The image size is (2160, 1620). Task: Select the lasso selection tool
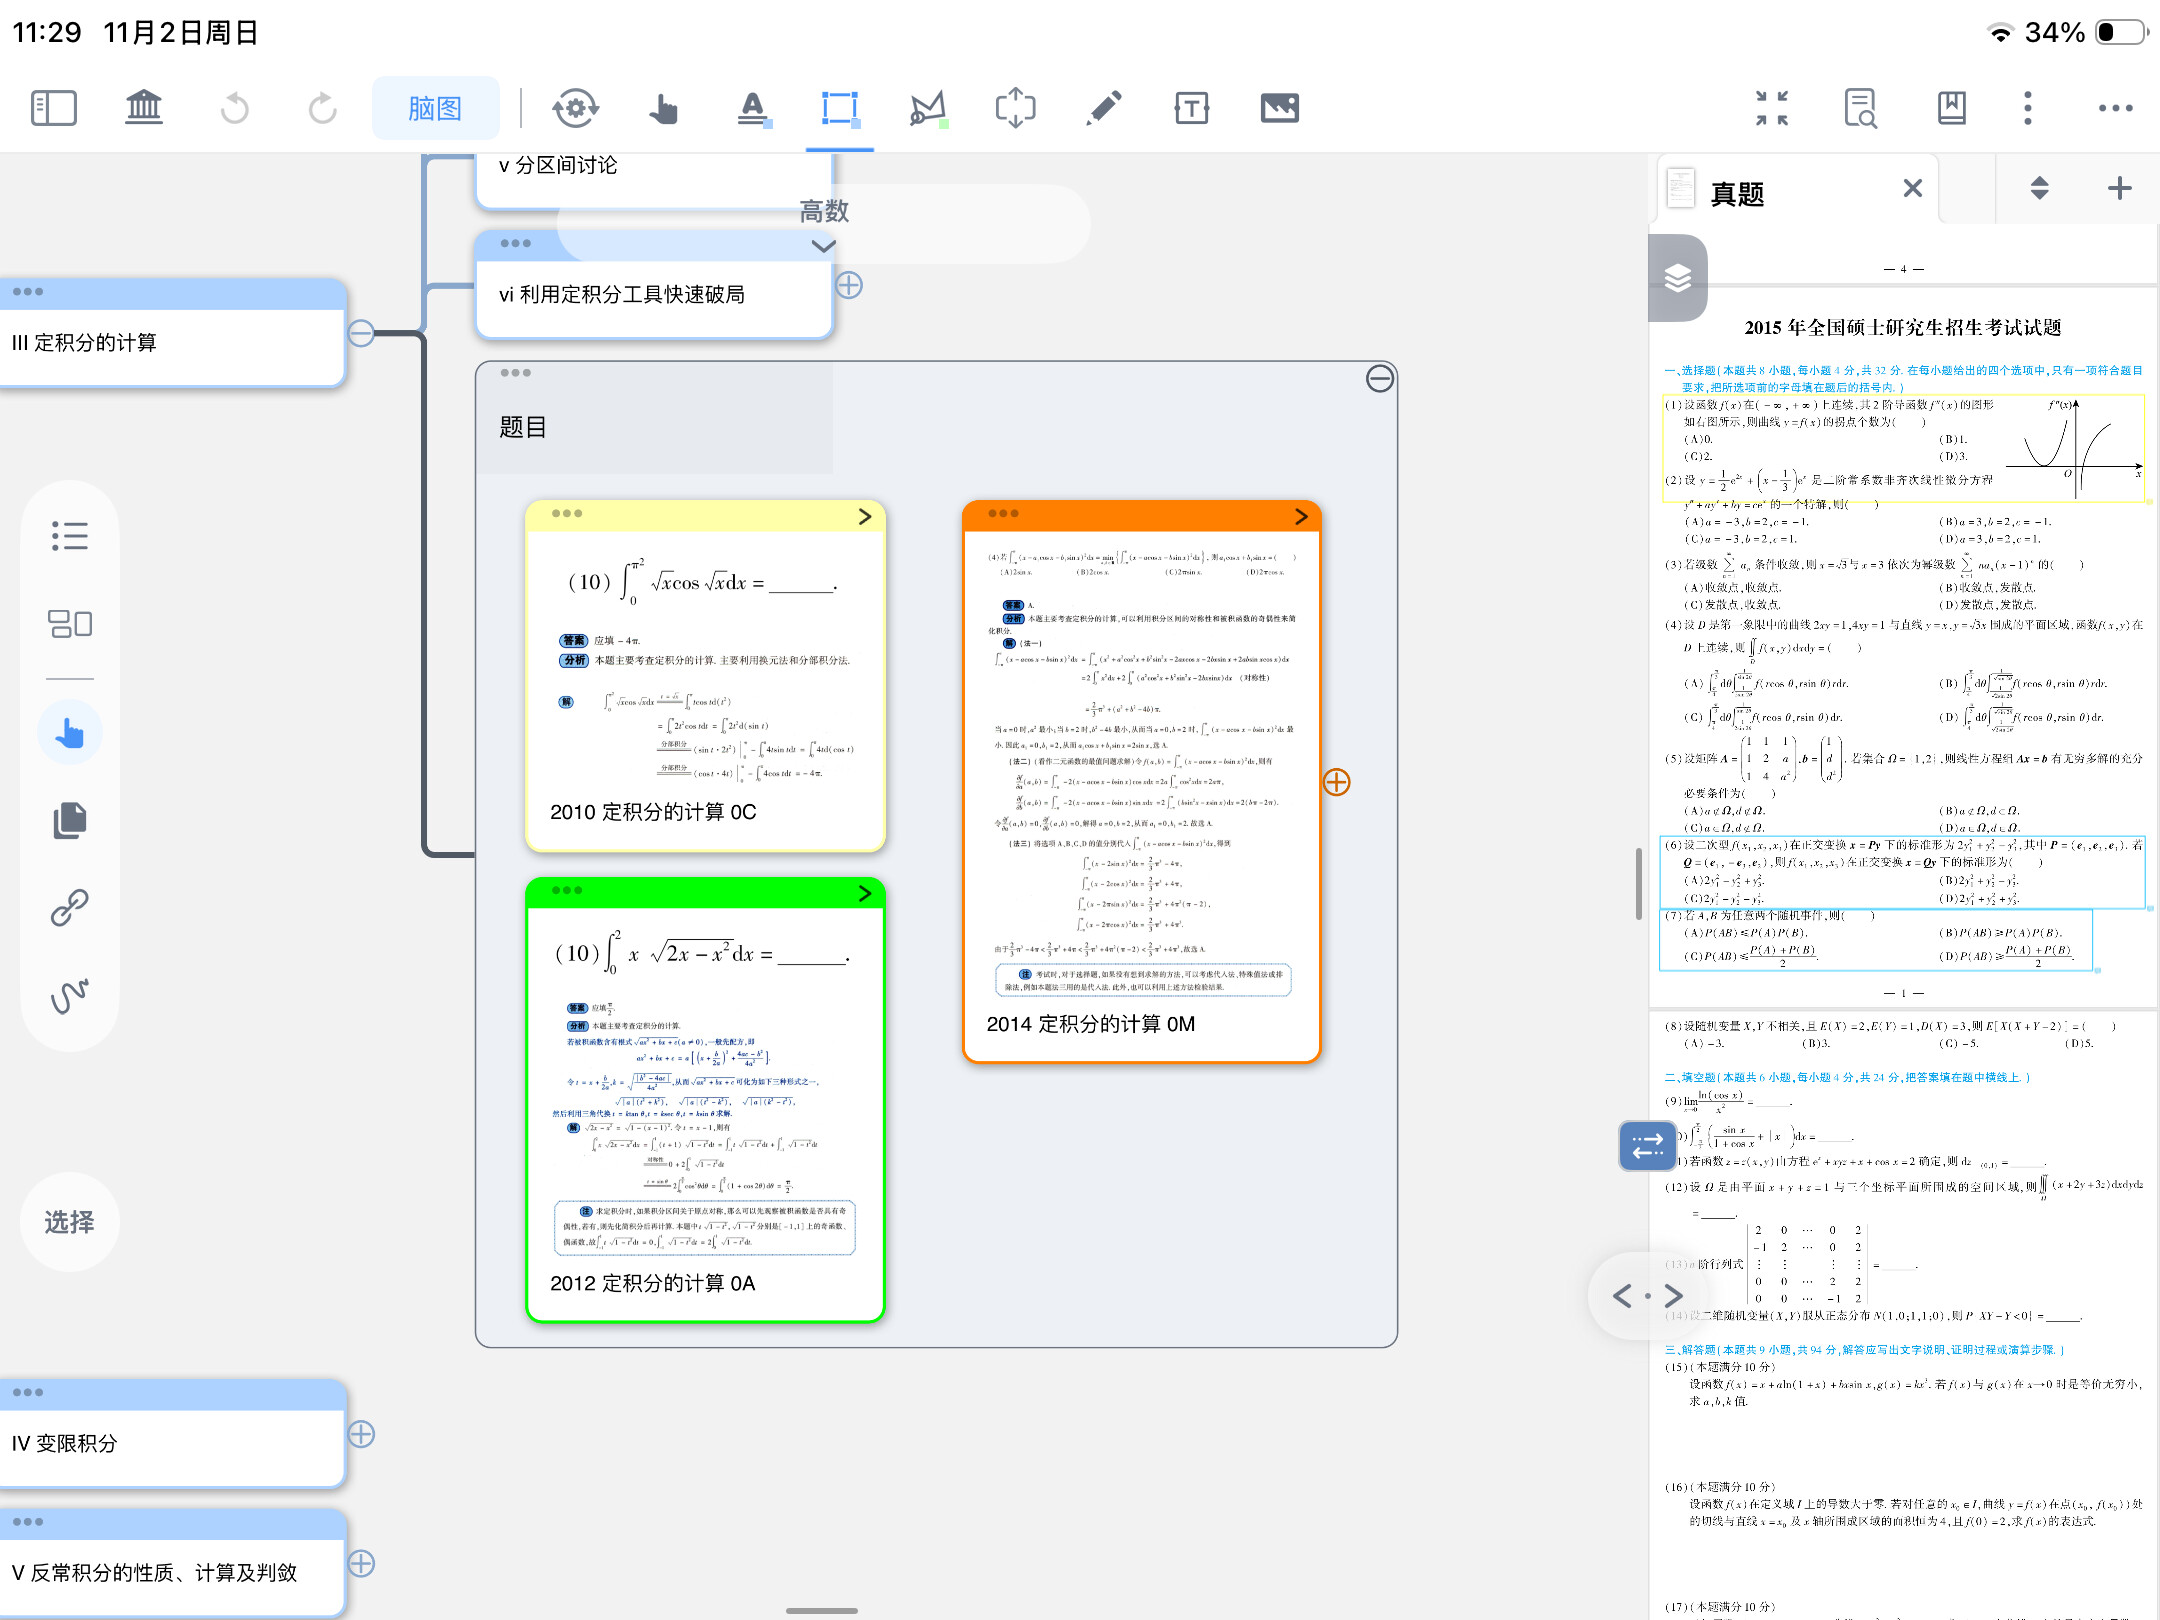click(x=927, y=108)
